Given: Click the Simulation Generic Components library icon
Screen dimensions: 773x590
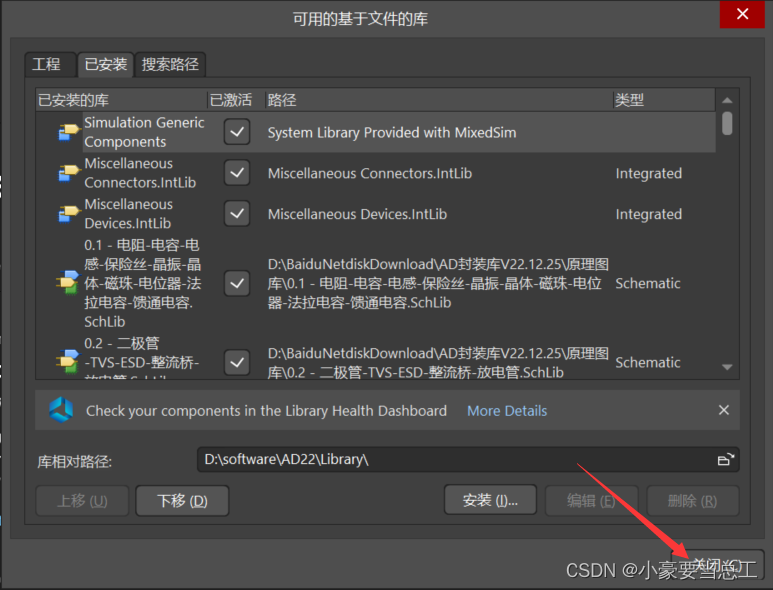Looking at the screenshot, I should [68, 132].
